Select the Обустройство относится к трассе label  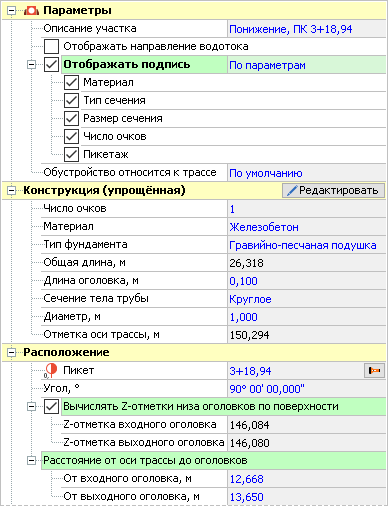coord(130,172)
